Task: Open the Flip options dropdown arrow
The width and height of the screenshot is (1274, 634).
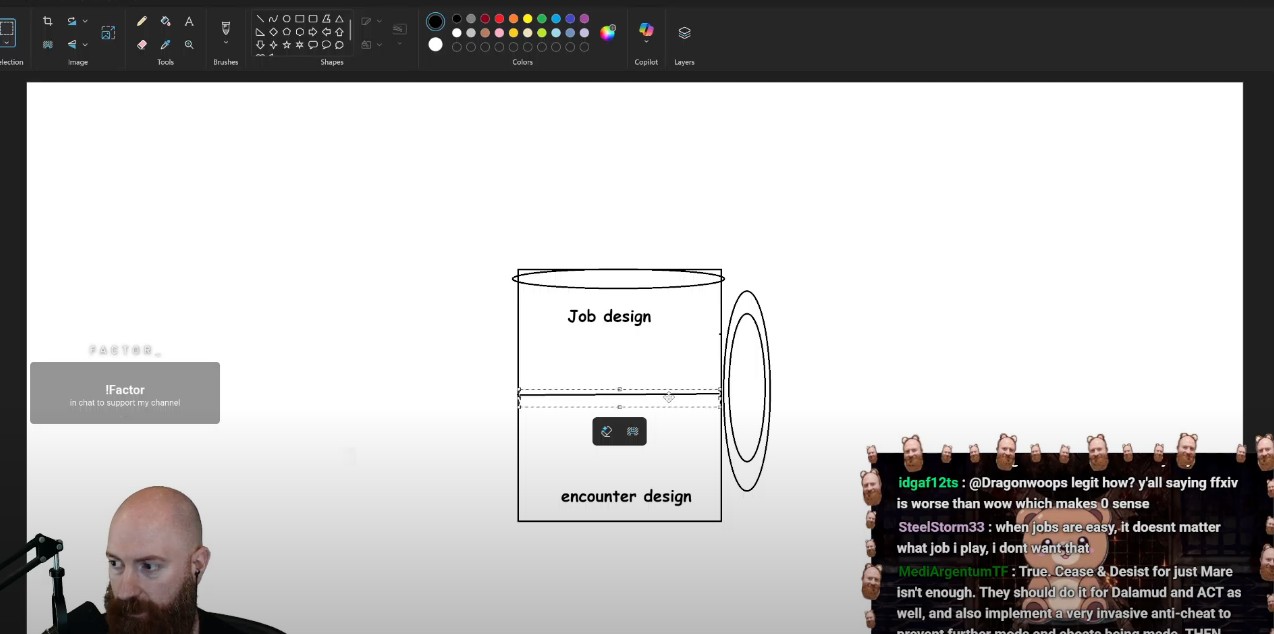Action: (85, 44)
